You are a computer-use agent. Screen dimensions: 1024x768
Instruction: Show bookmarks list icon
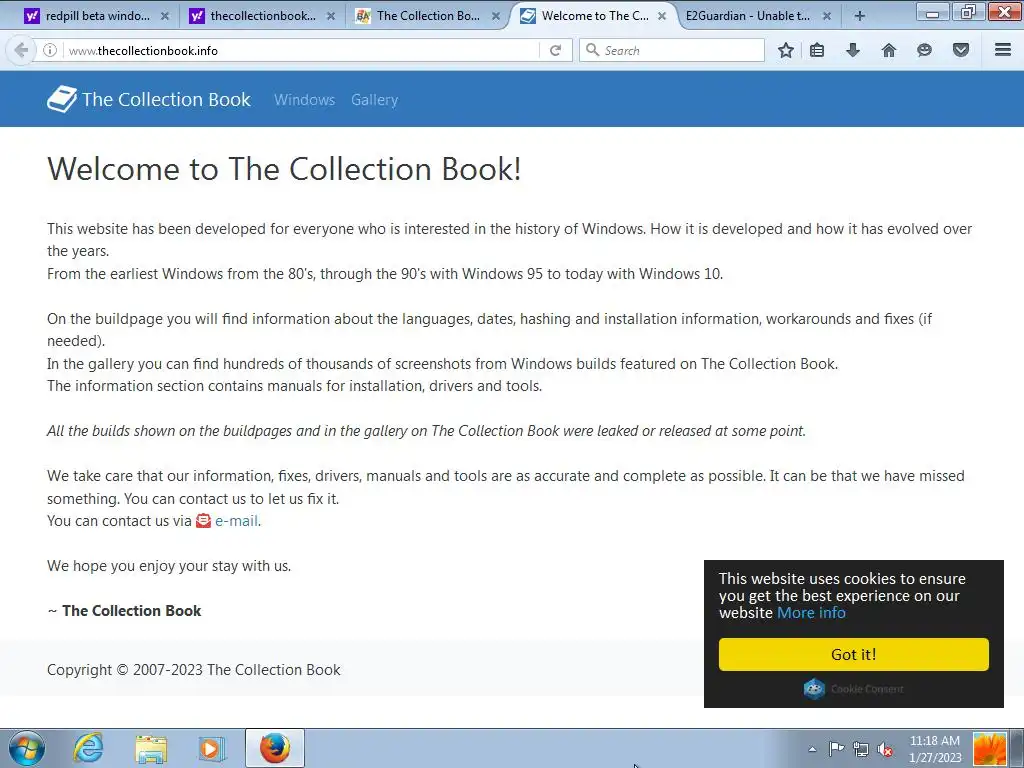click(x=817, y=50)
